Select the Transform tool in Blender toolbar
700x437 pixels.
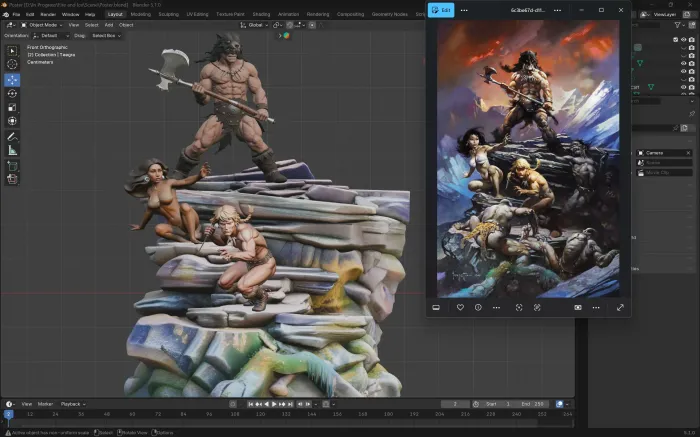(x=12, y=121)
